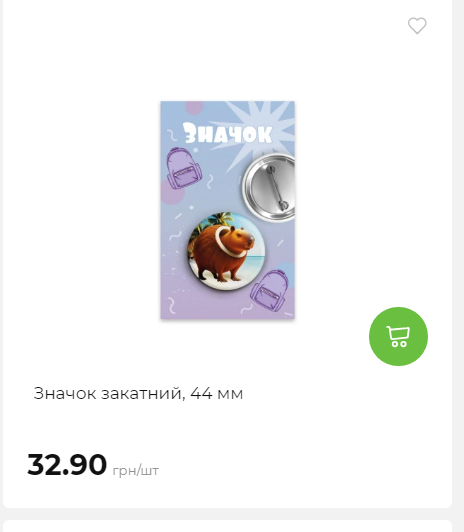Image resolution: width=464 pixels, height=532 pixels.
Task: Select the next product card below
Action: tap(228, 526)
